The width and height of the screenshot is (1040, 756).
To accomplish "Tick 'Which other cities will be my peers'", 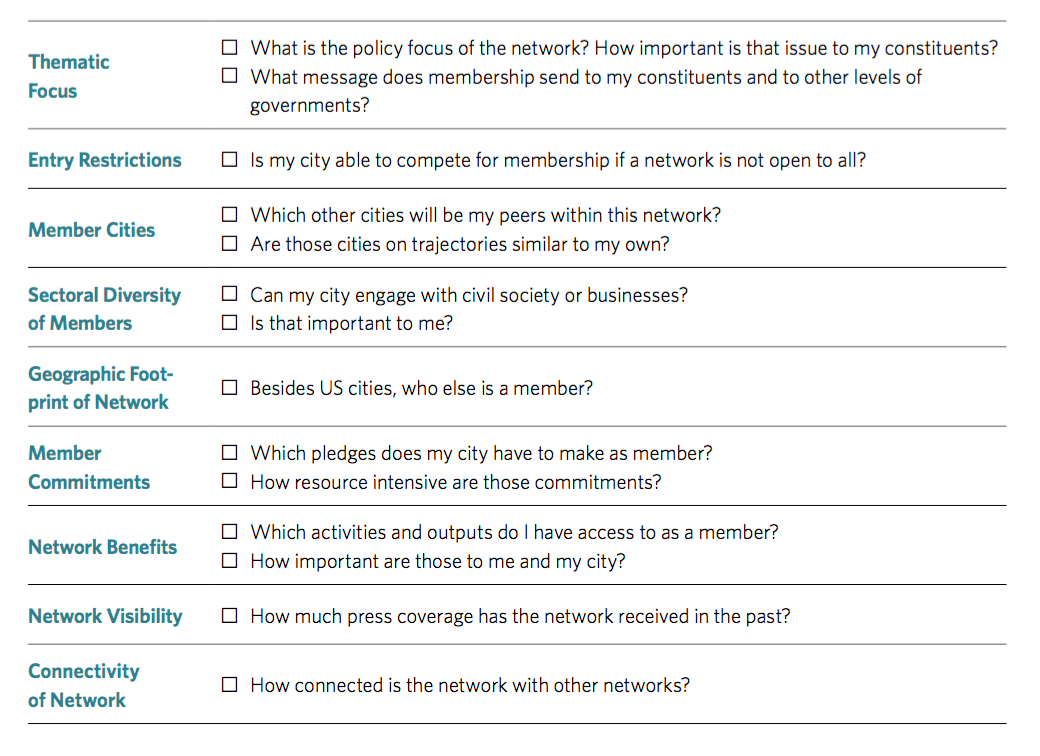I will click(x=229, y=214).
